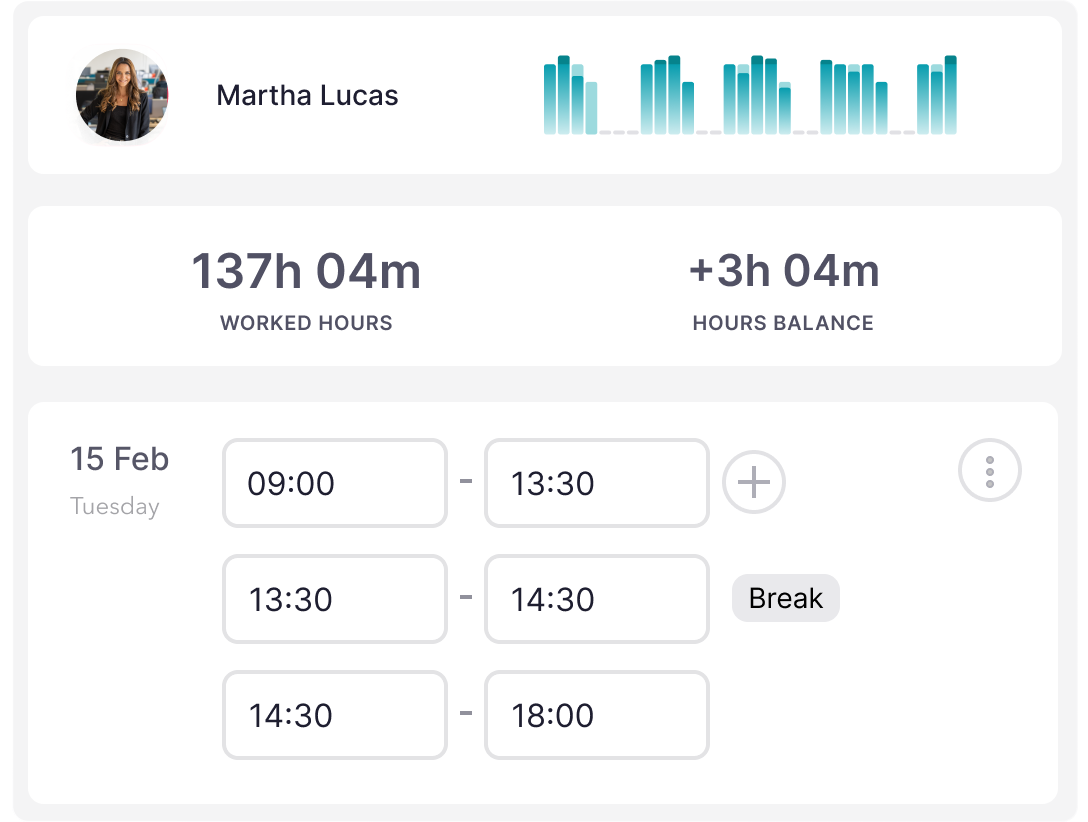
Task: Click the 137h 04m worked hours value
Action: [x=306, y=272]
